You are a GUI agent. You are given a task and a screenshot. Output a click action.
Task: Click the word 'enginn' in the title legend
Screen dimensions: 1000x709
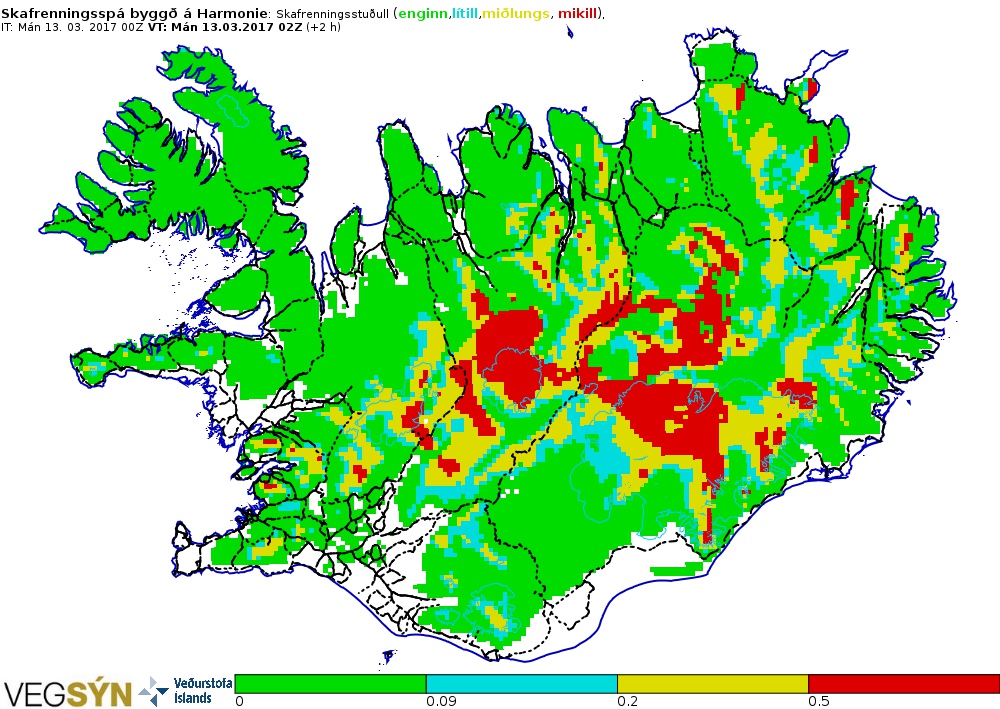tap(424, 13)
